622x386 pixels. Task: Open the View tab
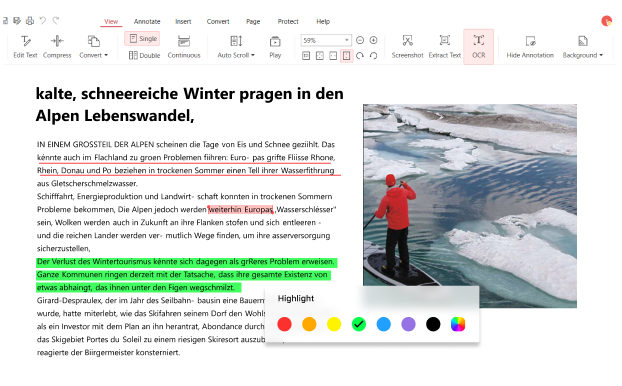click(x=111, y=21)
